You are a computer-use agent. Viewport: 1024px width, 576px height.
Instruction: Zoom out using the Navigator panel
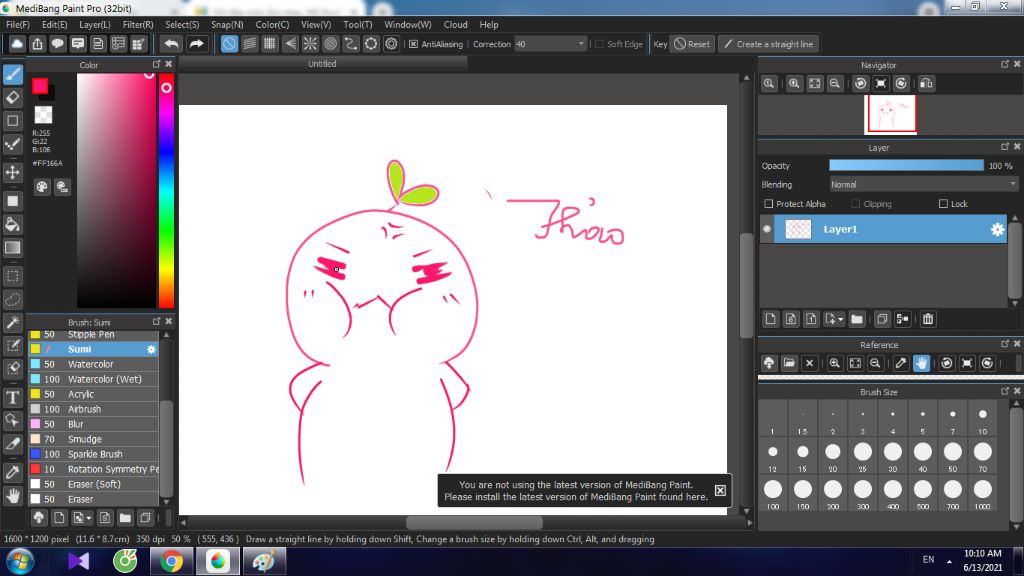(x=835, y=84)
